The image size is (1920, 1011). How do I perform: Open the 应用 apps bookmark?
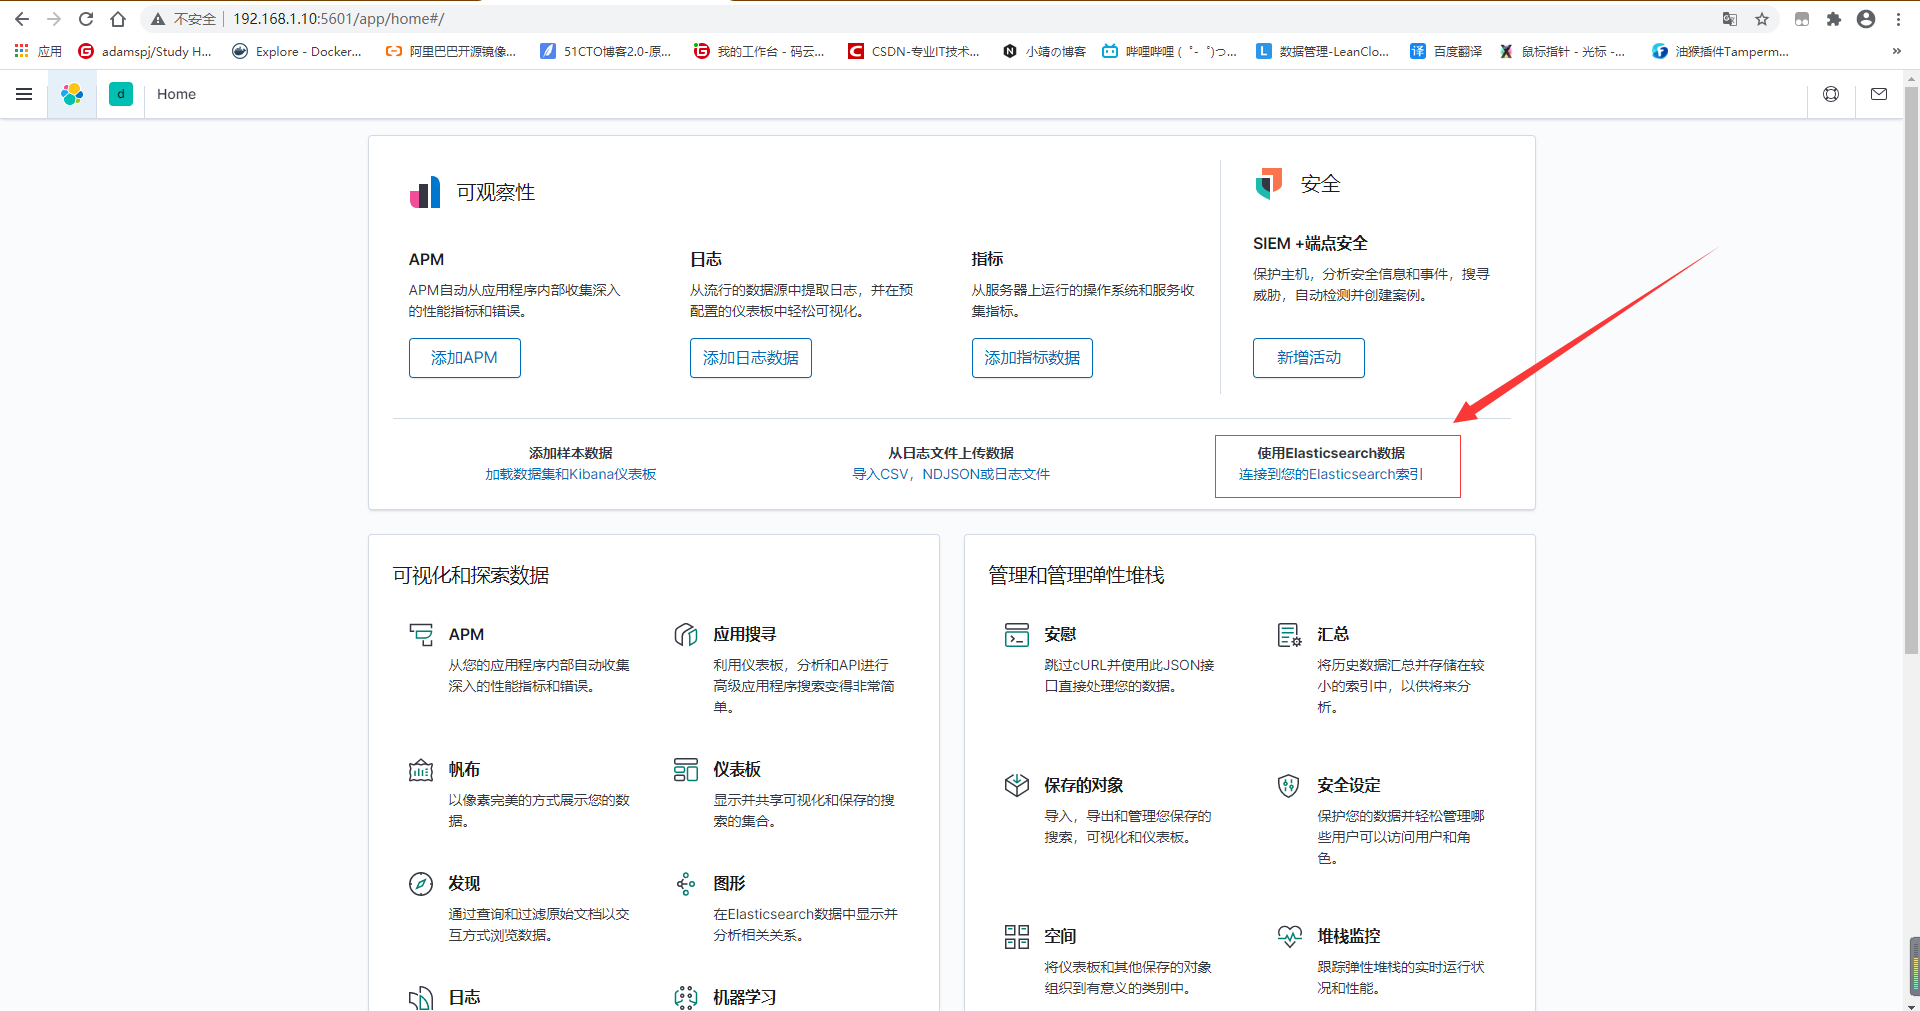coord(38,51)
